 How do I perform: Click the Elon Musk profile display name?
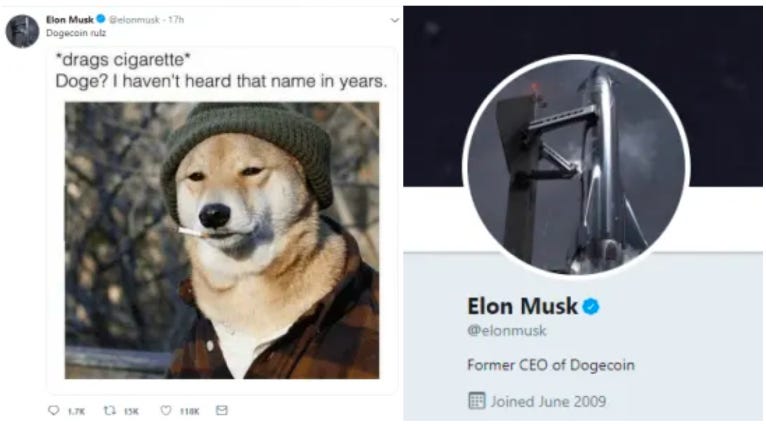[x=522, y=306]
